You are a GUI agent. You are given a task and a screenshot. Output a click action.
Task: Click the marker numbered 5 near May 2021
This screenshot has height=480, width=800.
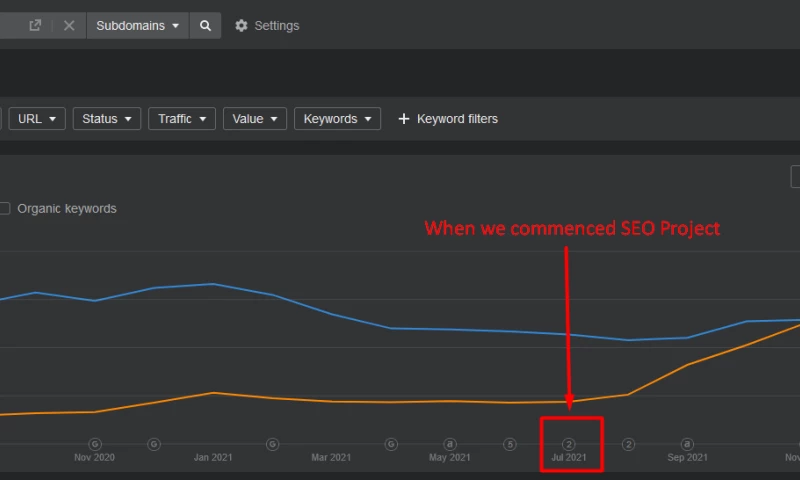pos(510,443)
